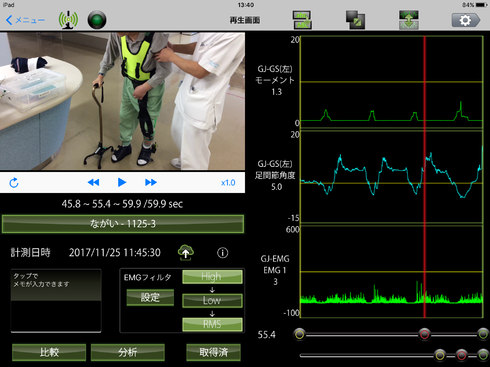Screen dimensions: 490x367
Task: Tap the overlapping squares overlay icon
Action: (355, 20)
